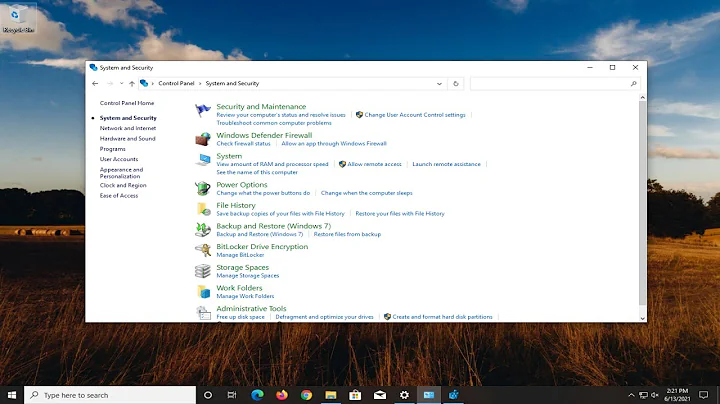720x404 pixels.
Task: Click Change User Account Control settings
Action: [x=415, y=115]
